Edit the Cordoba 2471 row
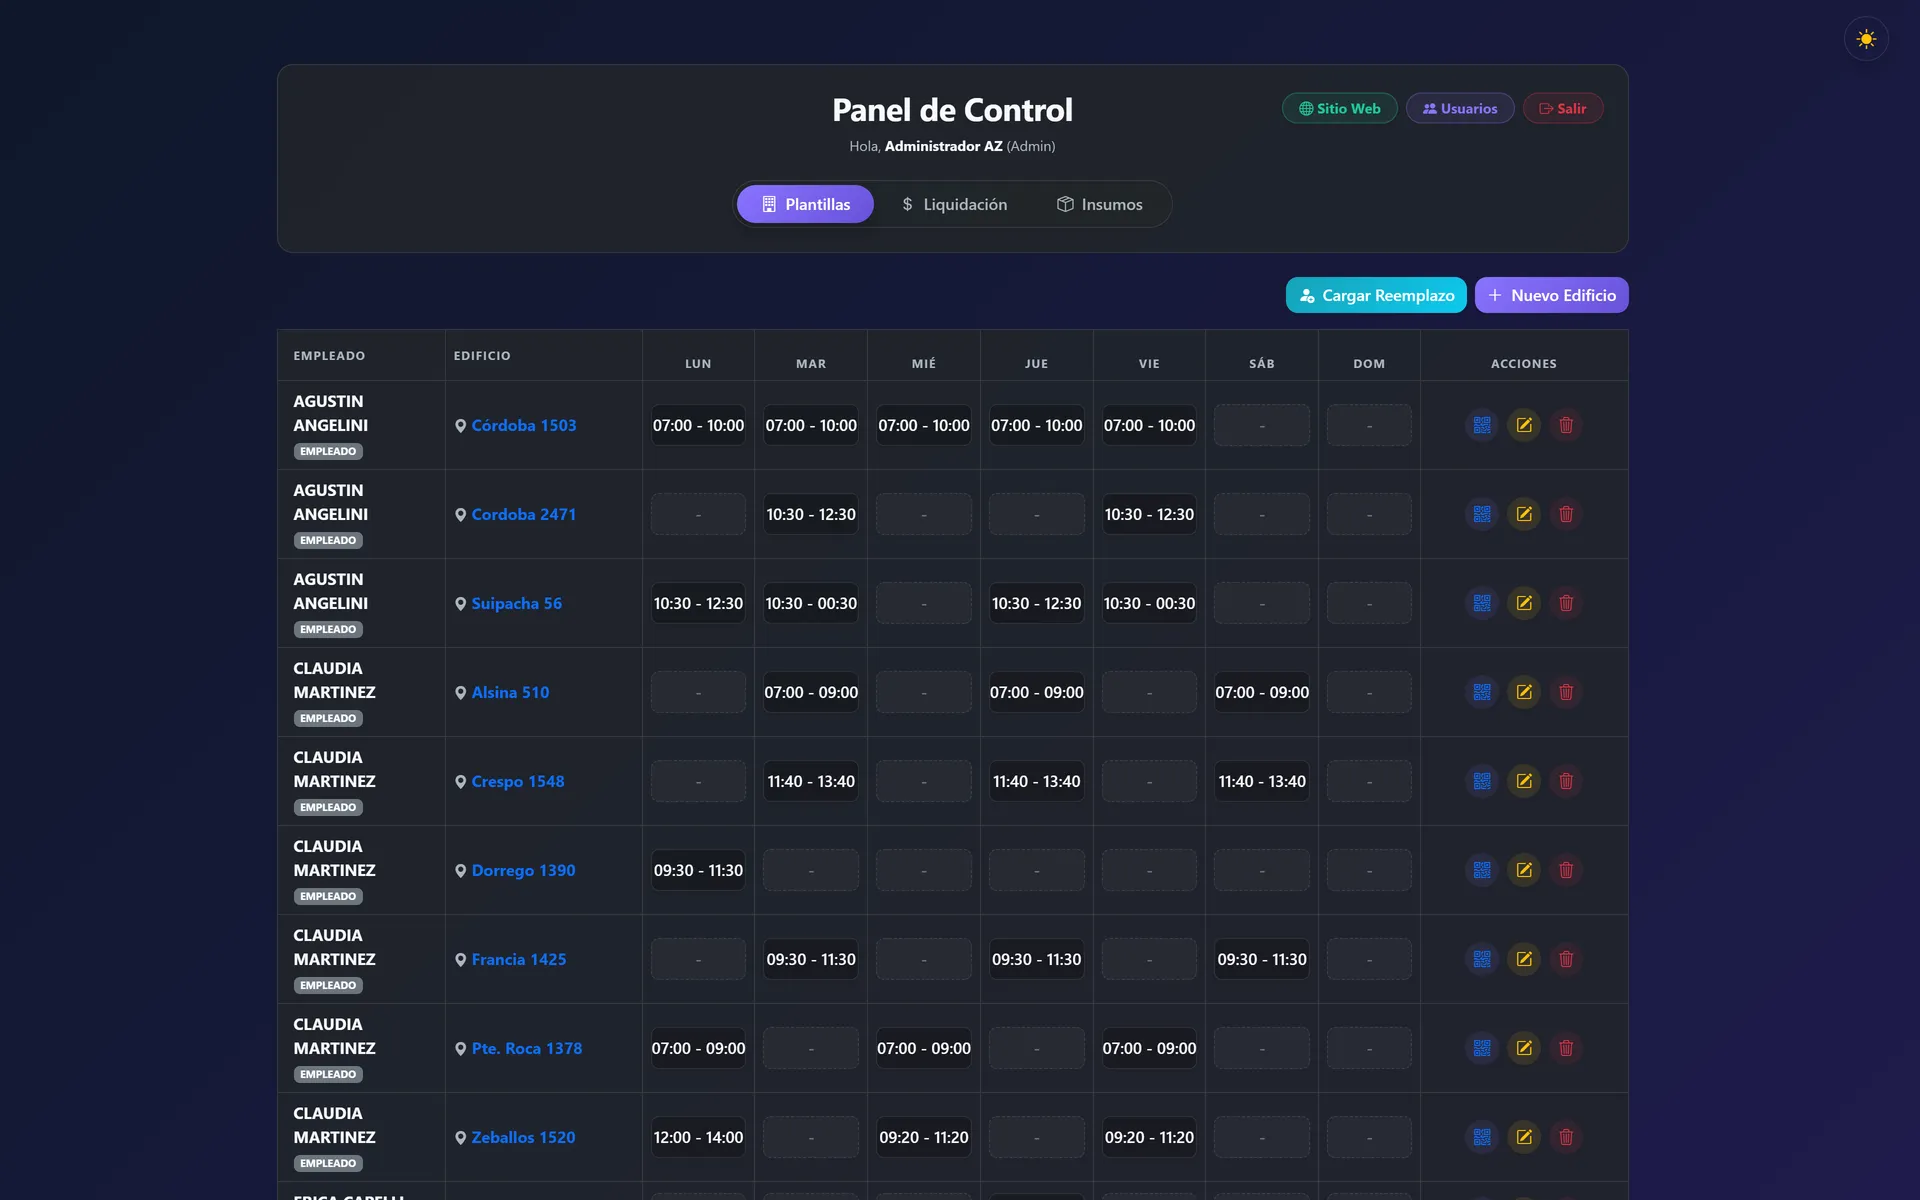 (1524, 514)
